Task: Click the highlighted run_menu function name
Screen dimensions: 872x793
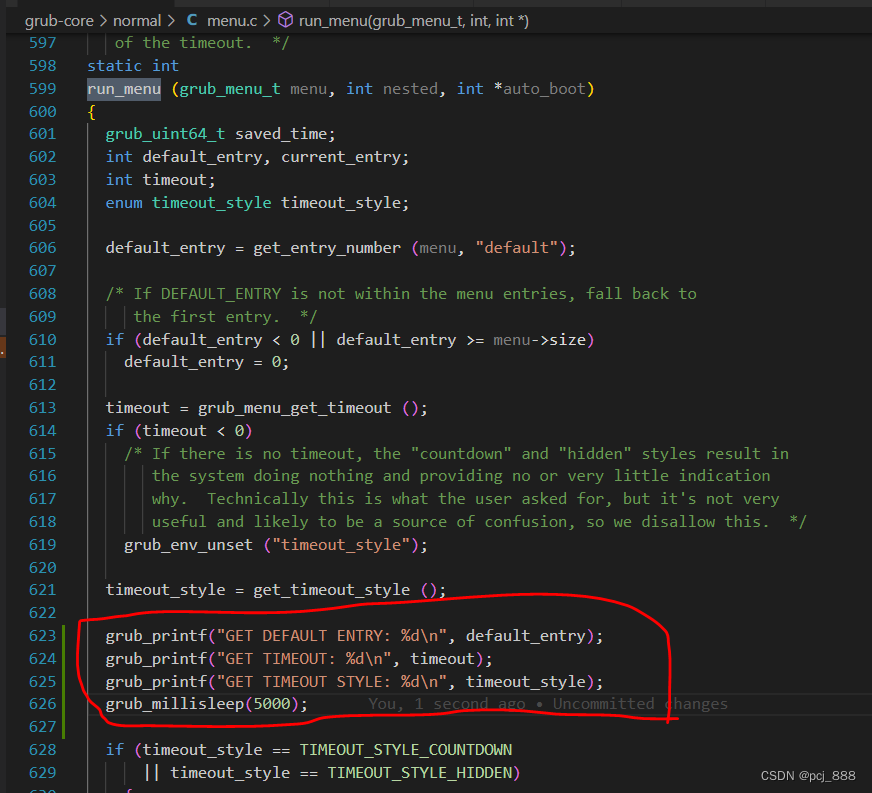Action: [x=123, y=88]
